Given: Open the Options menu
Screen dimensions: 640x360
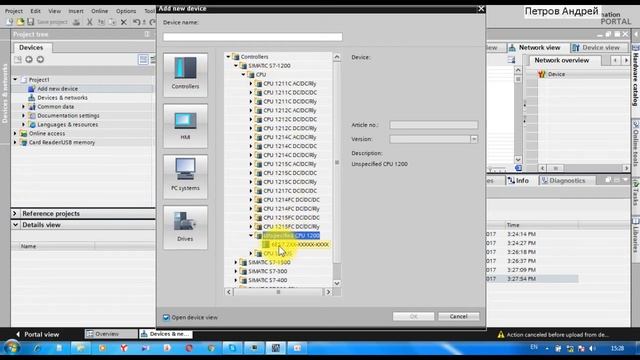Looking at the screenshot, I should point(126,11).
